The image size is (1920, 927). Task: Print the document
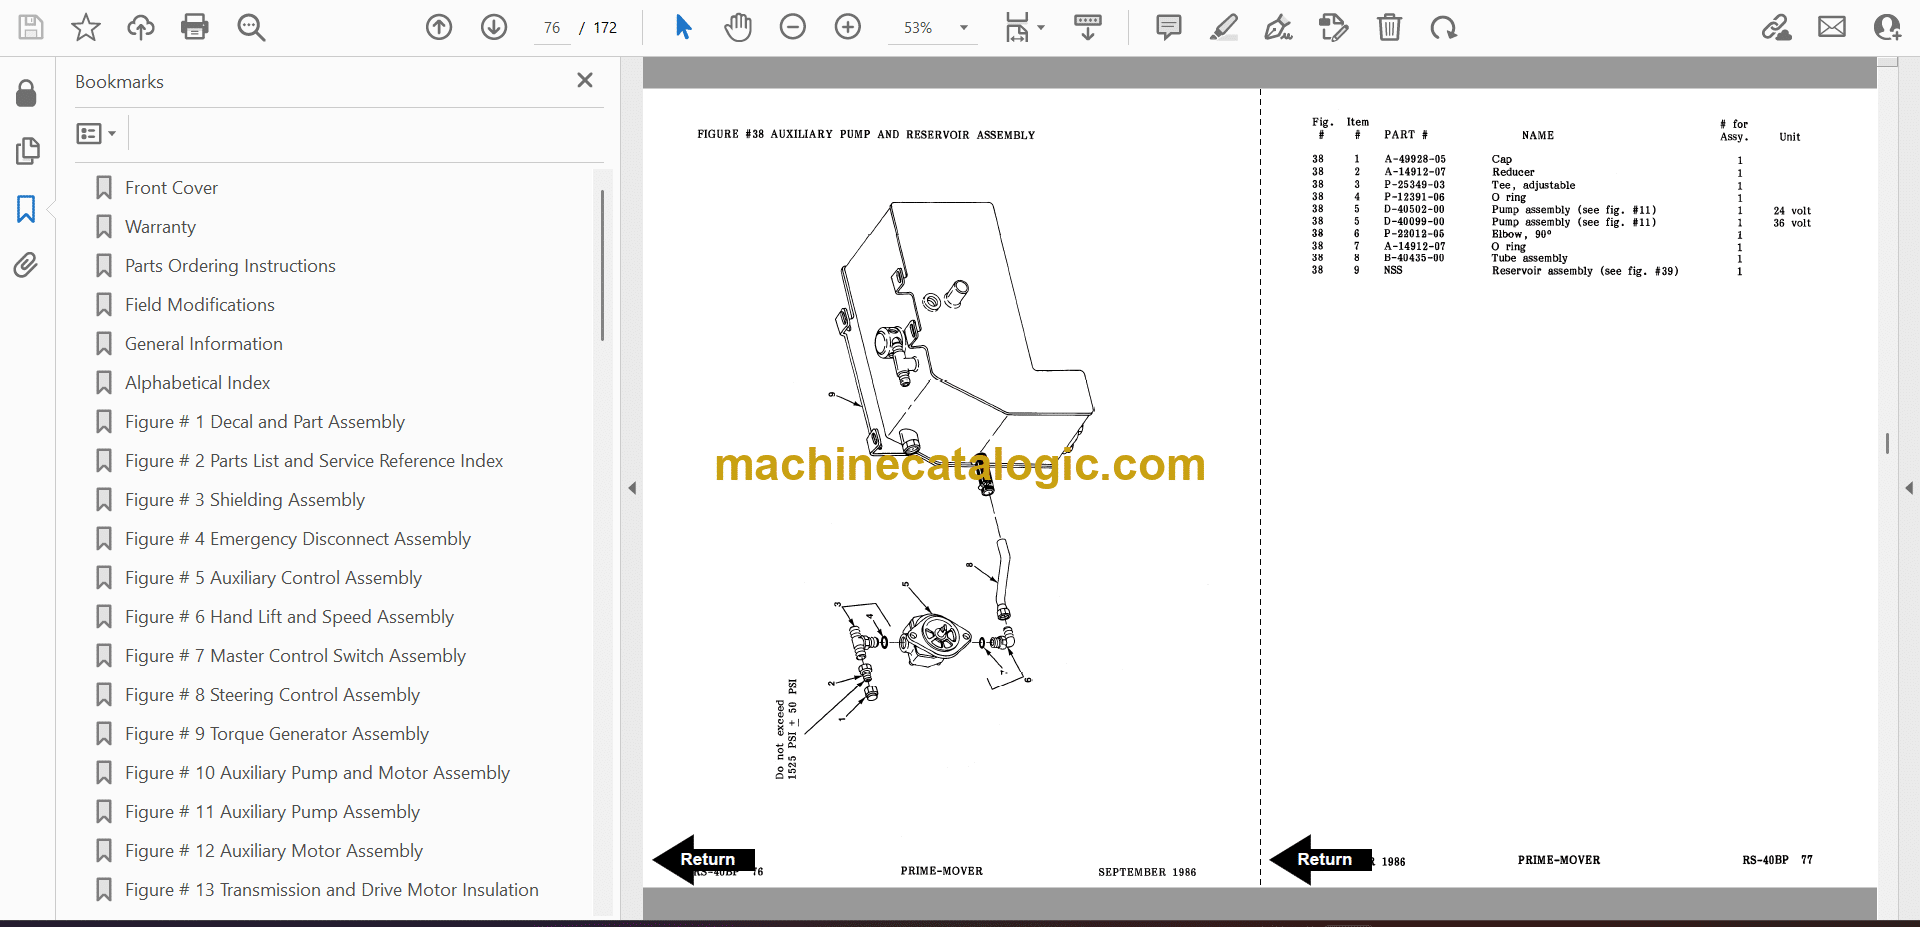coord(195,27)
